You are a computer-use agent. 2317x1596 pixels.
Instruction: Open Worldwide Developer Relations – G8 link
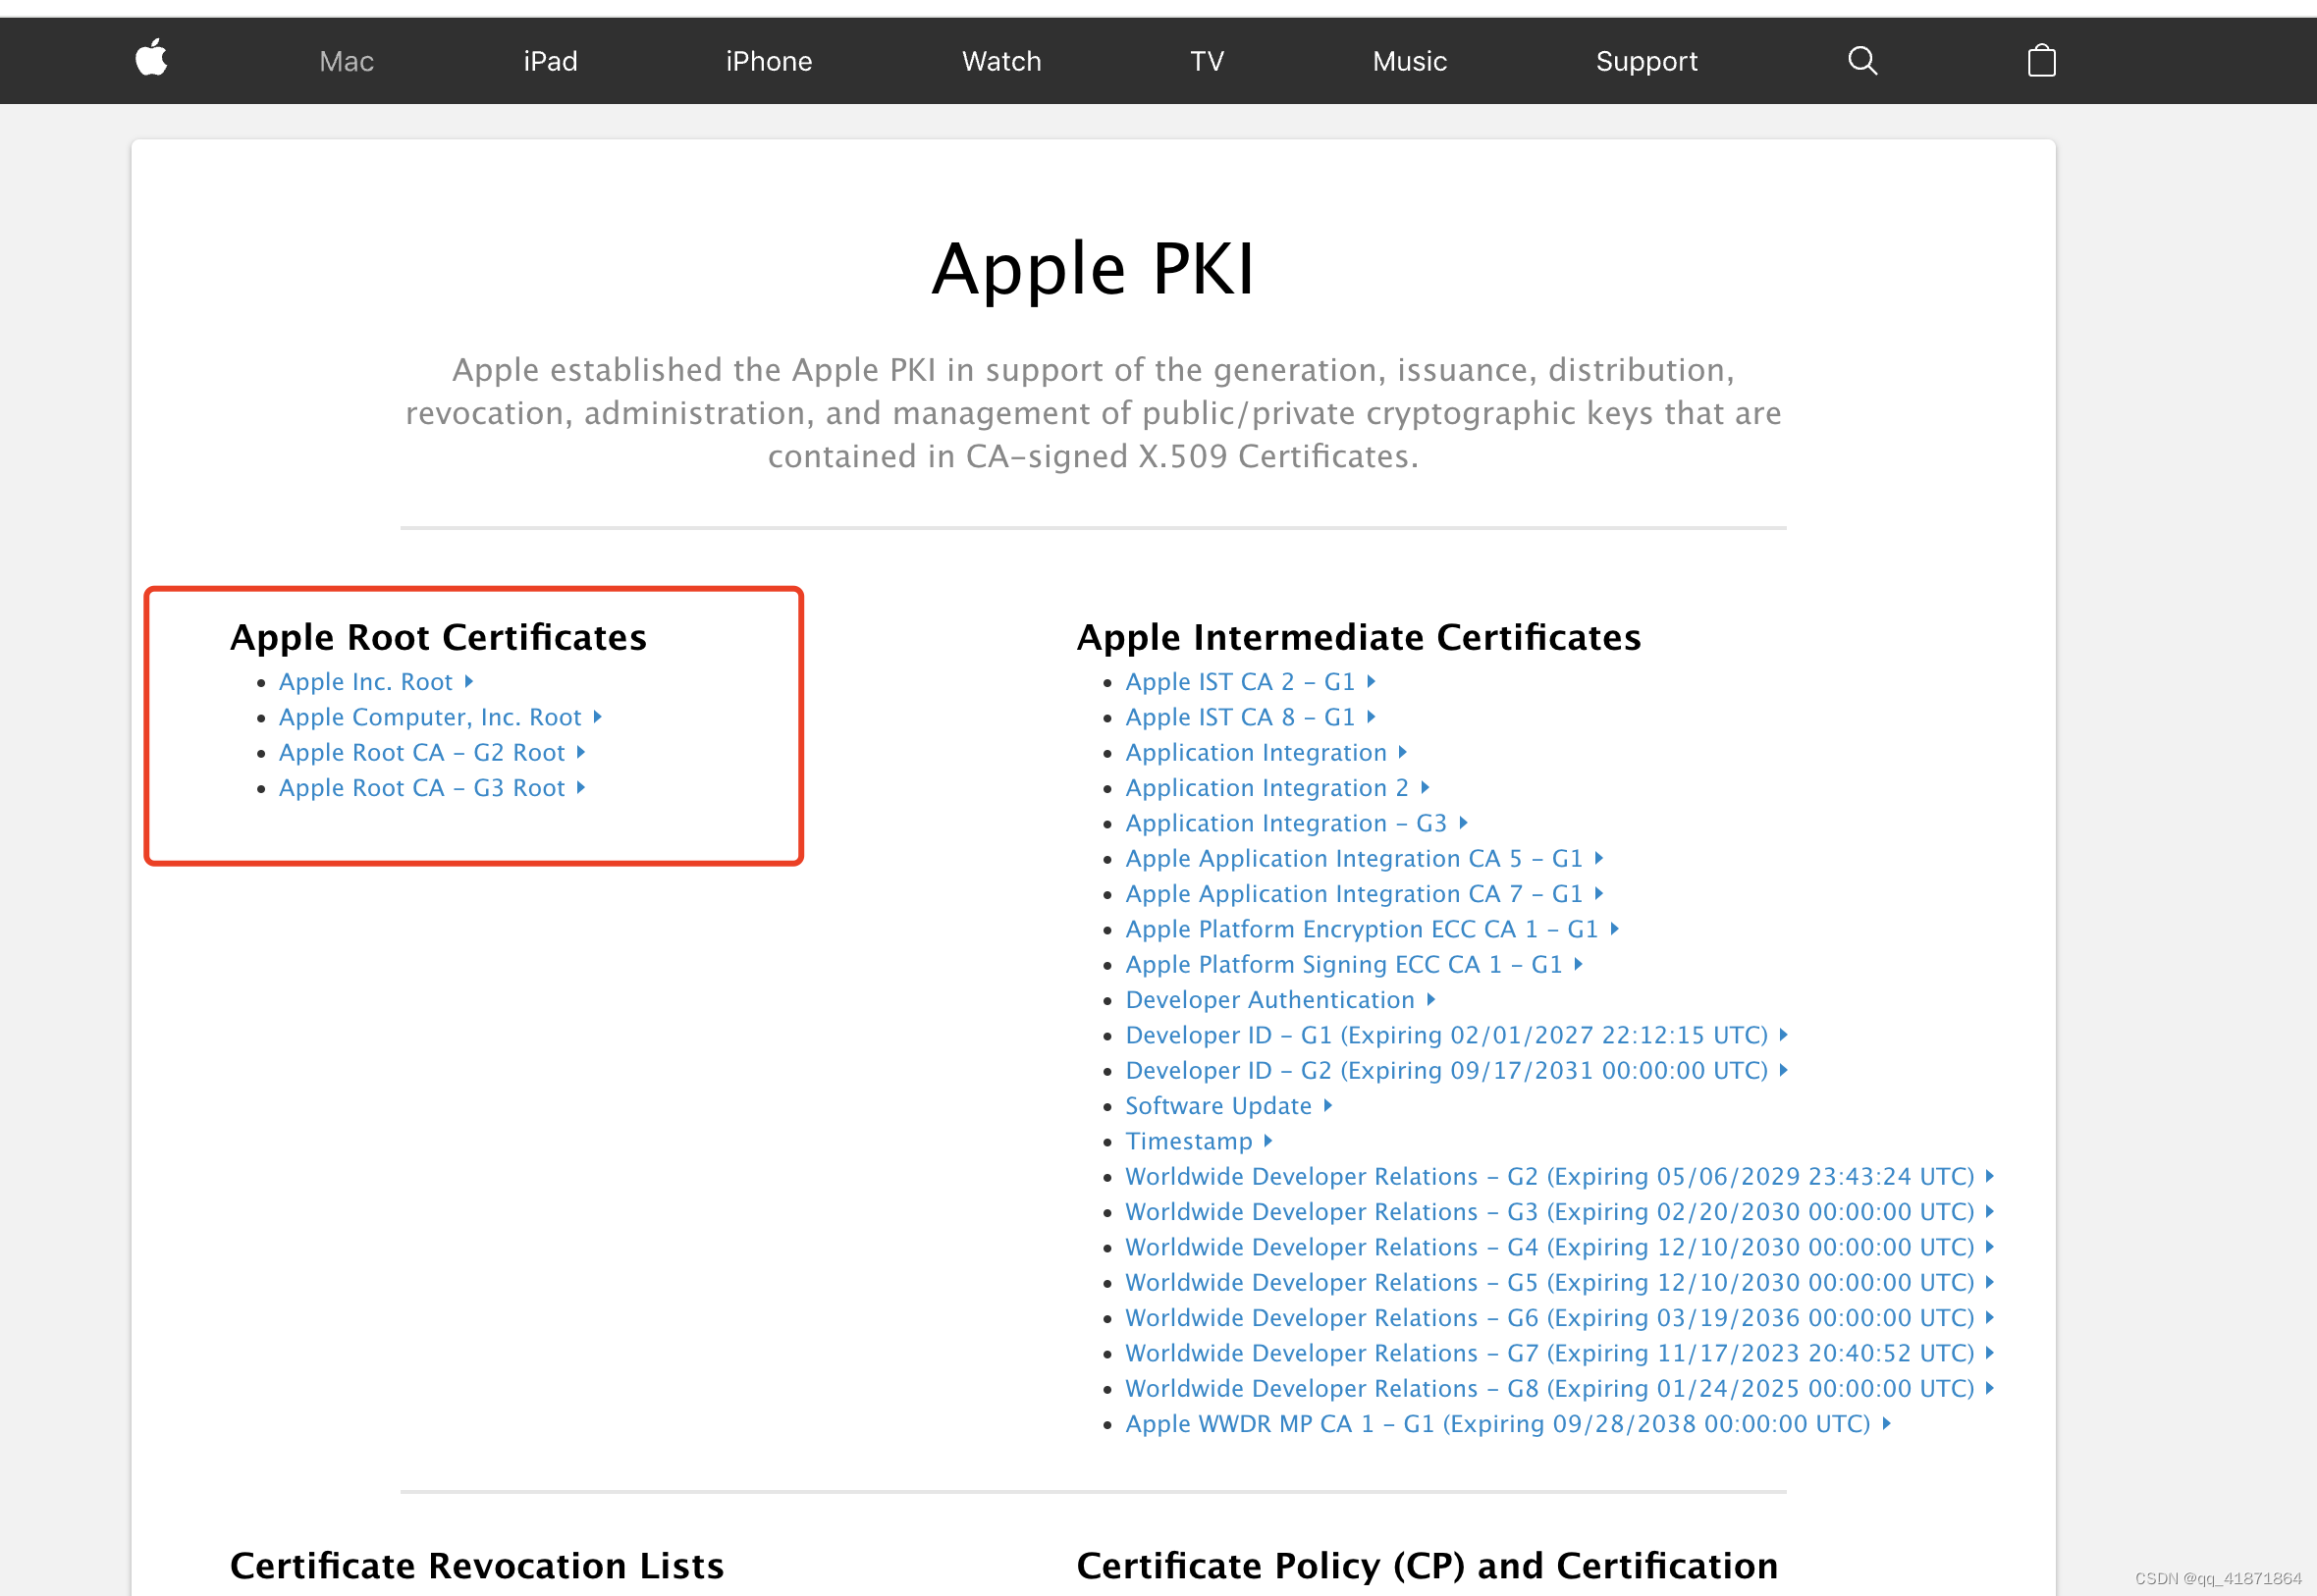[1560, 1389]
